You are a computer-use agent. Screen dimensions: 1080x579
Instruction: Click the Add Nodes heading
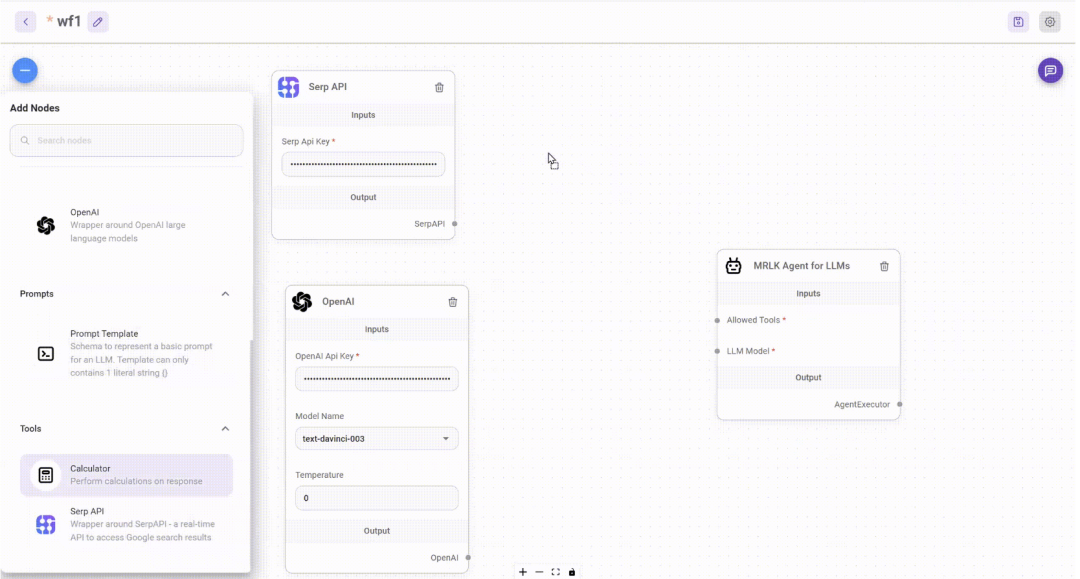34,108
